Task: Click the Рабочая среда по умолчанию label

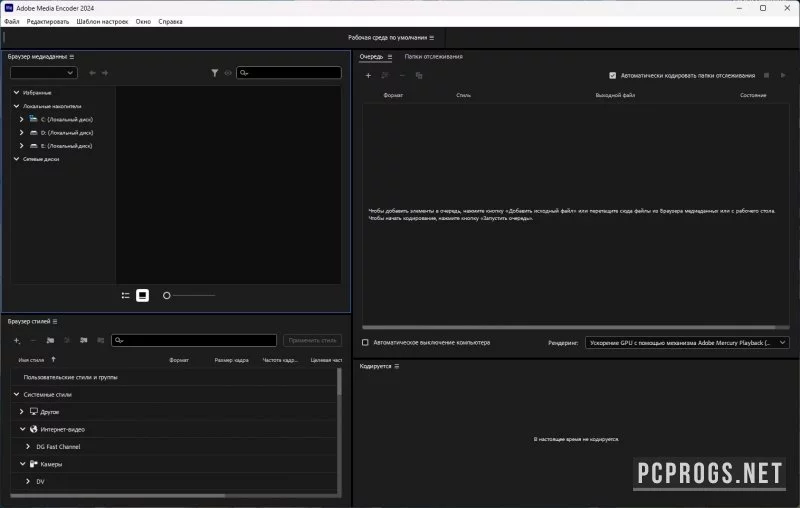Action: point(387,38)
